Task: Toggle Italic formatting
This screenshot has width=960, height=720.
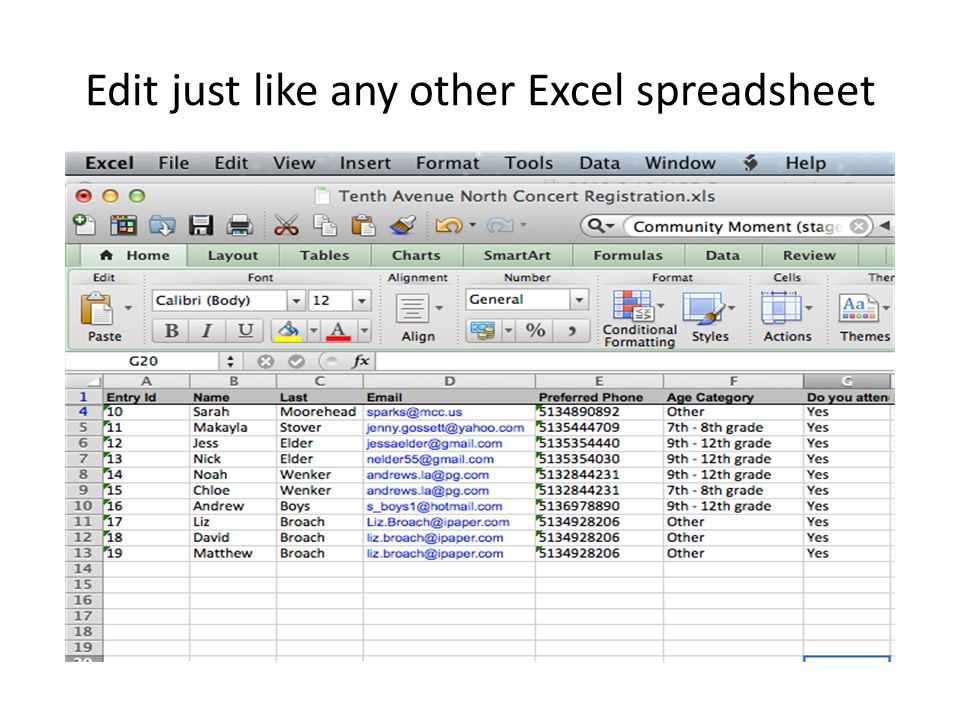Action: [207, 331]
